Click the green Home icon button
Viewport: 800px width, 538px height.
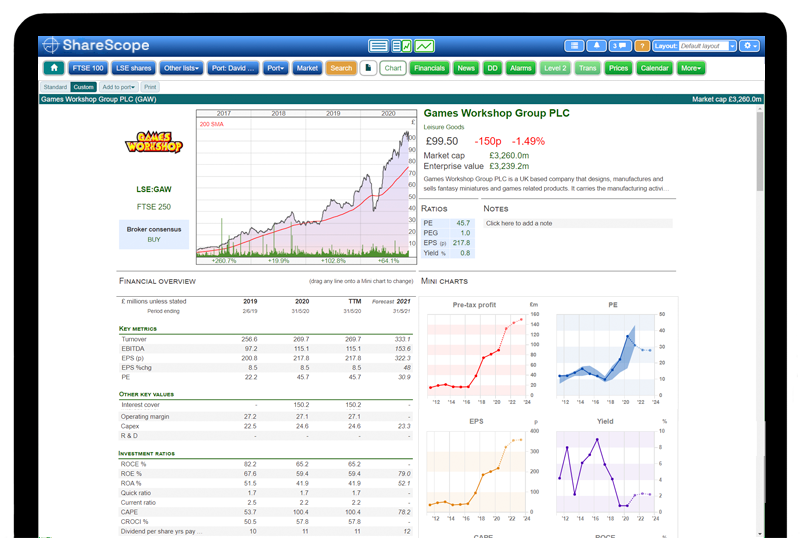pos(54,68)
